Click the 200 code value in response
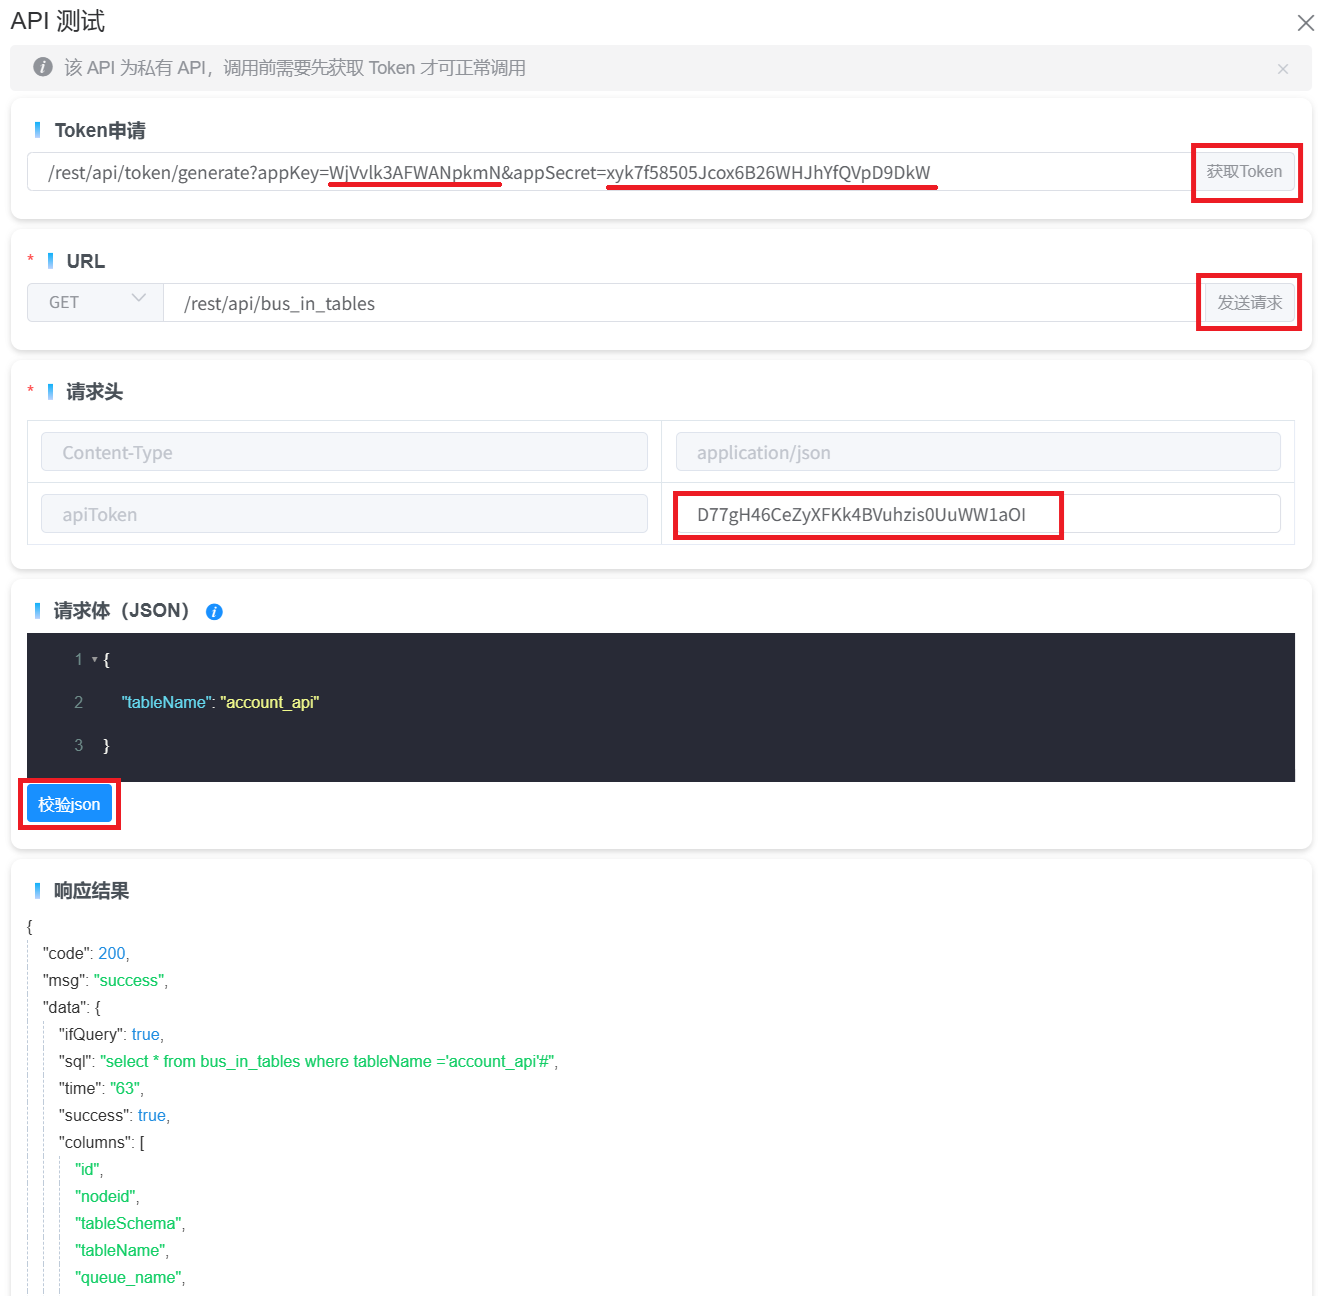The height and width of the screenshot is (1311, 1318). [x=112, y=953]
